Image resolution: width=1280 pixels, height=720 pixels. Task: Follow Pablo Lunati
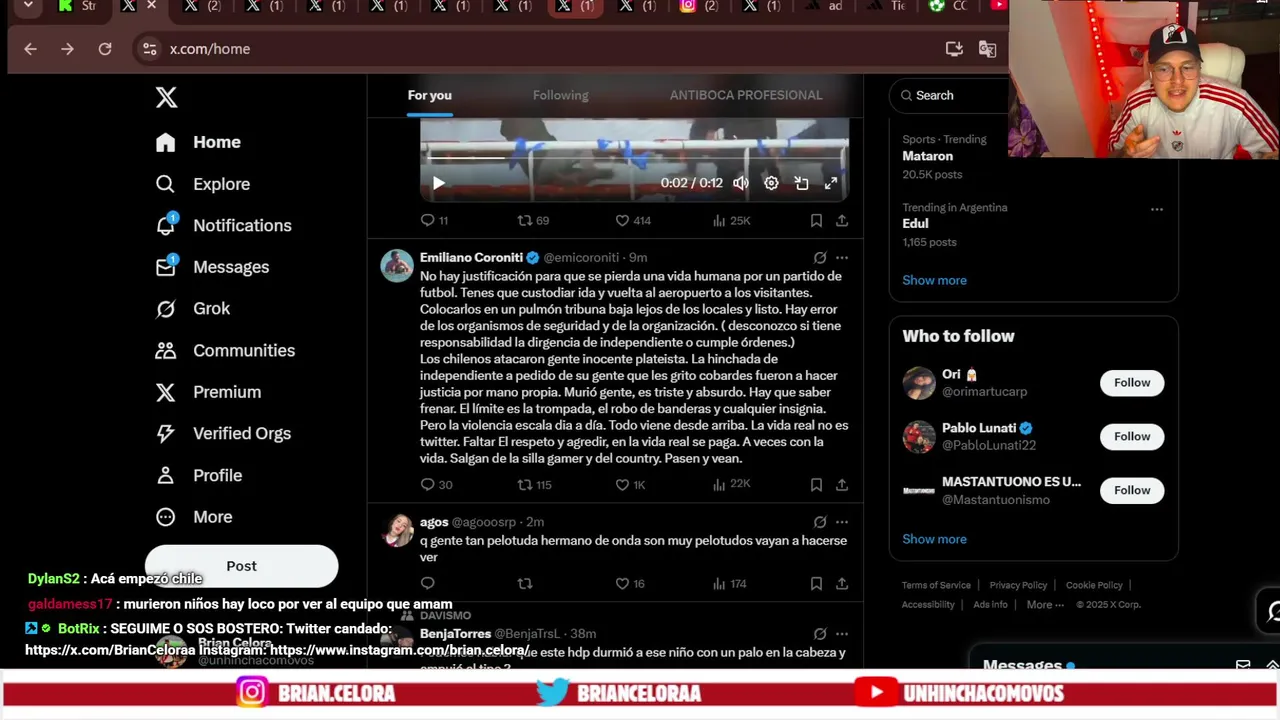(x=1132, y=436)
